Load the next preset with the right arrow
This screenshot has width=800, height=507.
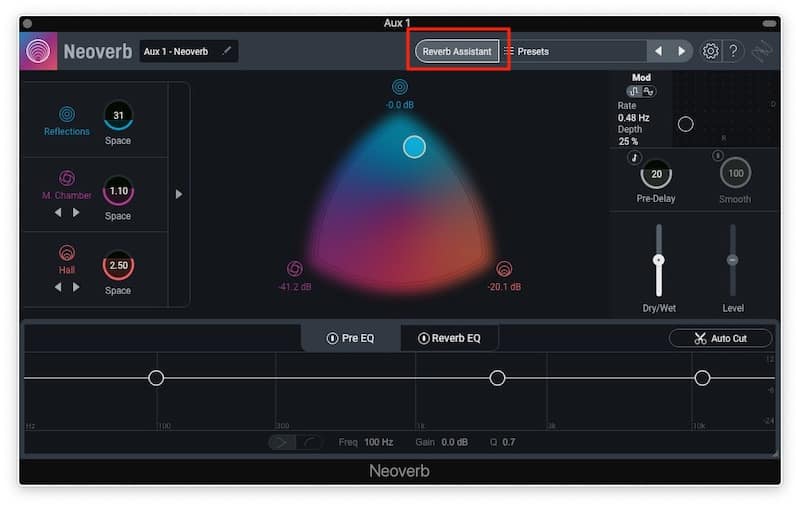click(681, 51)
